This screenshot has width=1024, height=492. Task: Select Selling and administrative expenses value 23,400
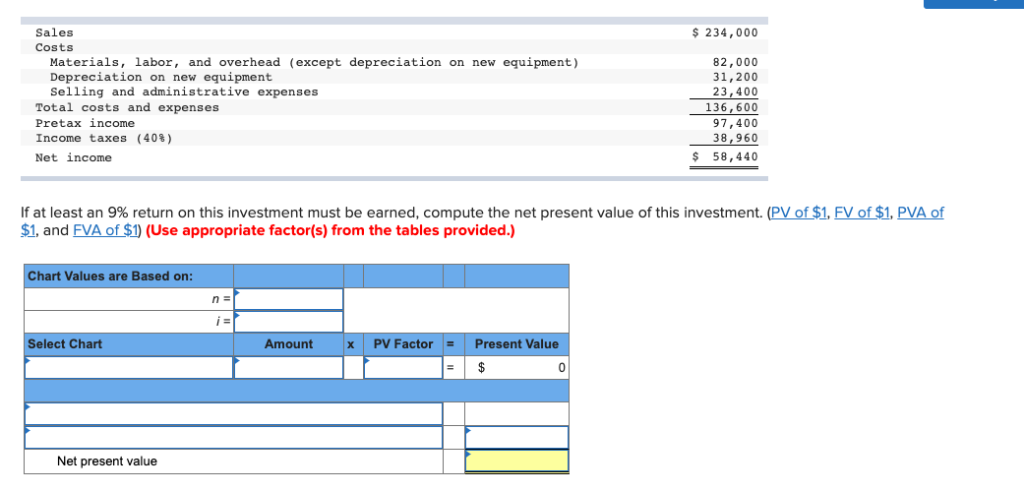tap(735, 92)
